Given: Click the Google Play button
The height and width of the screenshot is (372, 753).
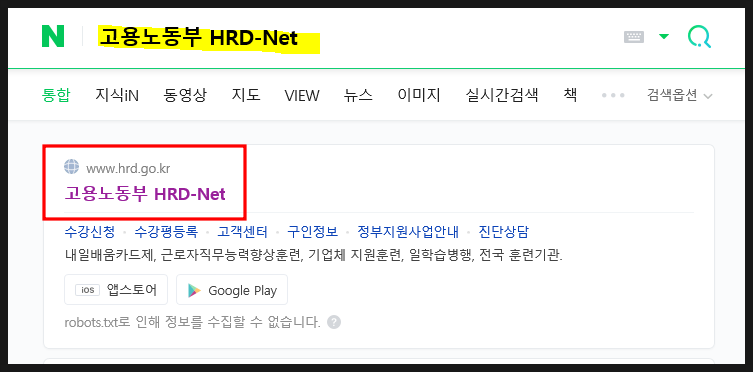Looking at the screenshot, I should click(x=232, y=289).
